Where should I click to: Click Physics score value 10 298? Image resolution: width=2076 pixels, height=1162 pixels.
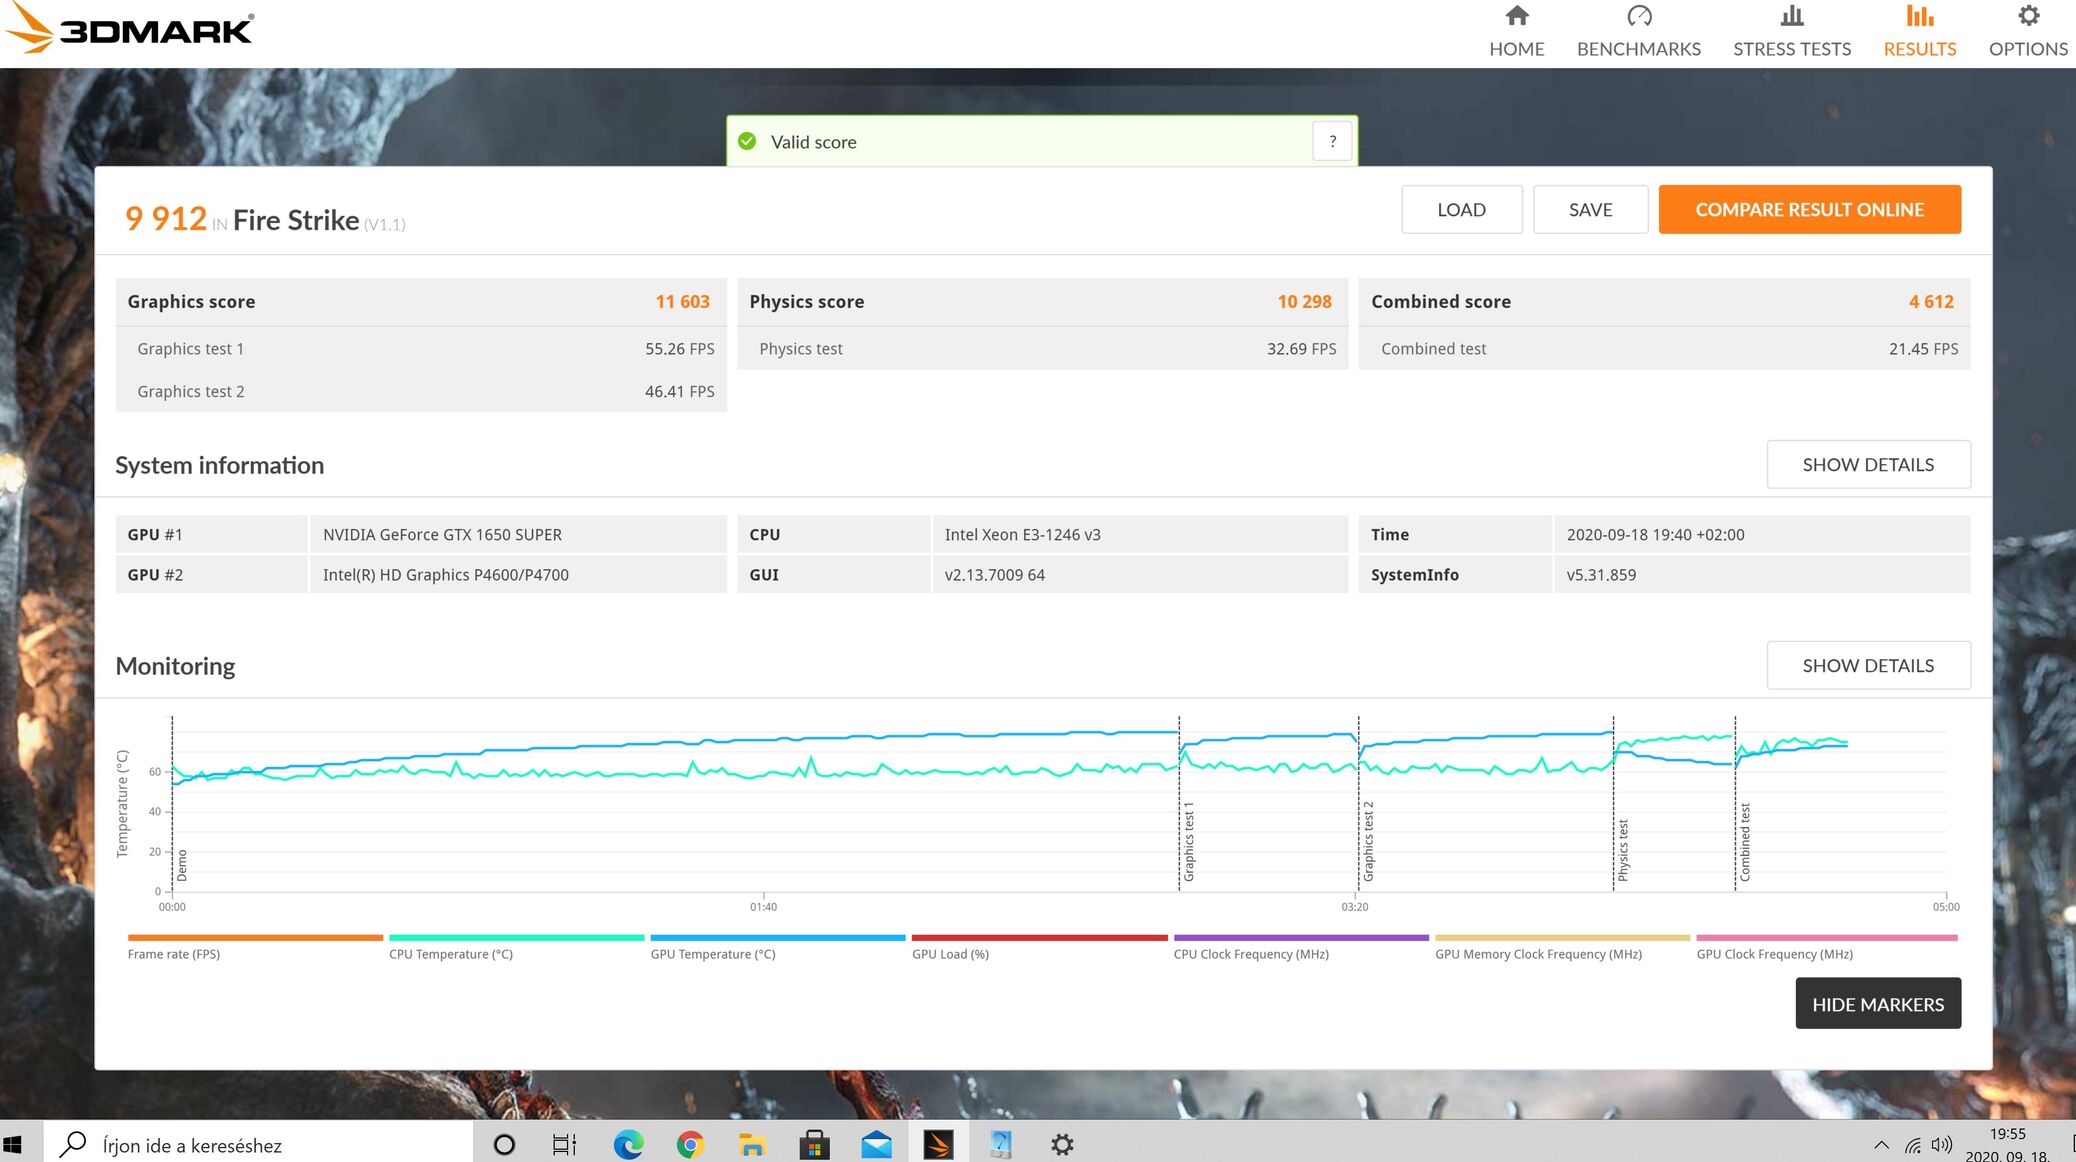coord(1304,302)
